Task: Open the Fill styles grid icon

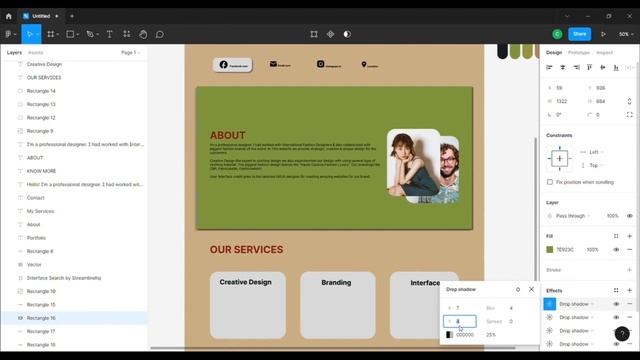Action: click(616, 236)
